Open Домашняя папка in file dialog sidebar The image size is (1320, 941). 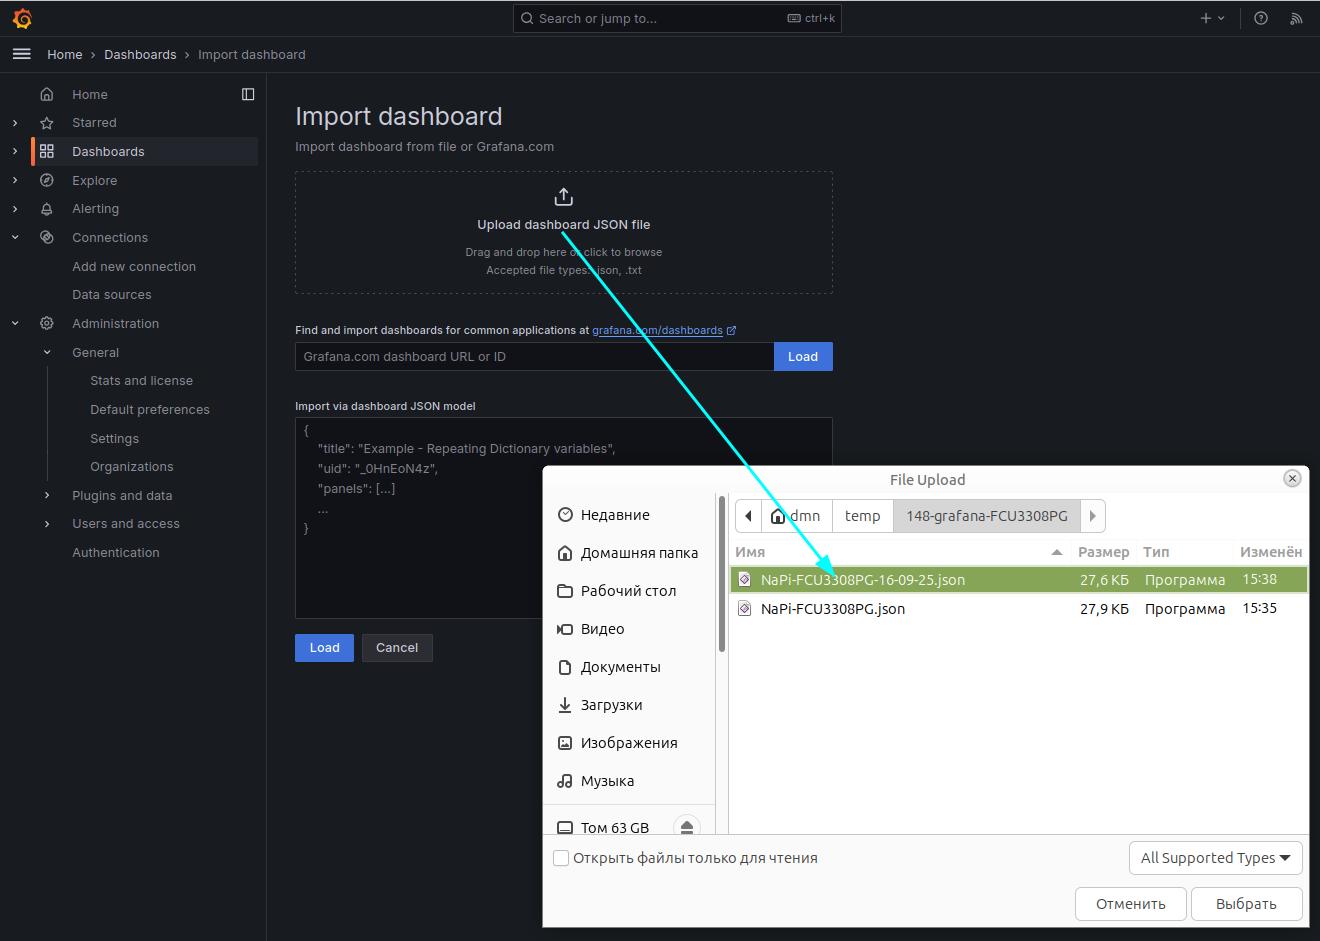[x=628, y=553]
